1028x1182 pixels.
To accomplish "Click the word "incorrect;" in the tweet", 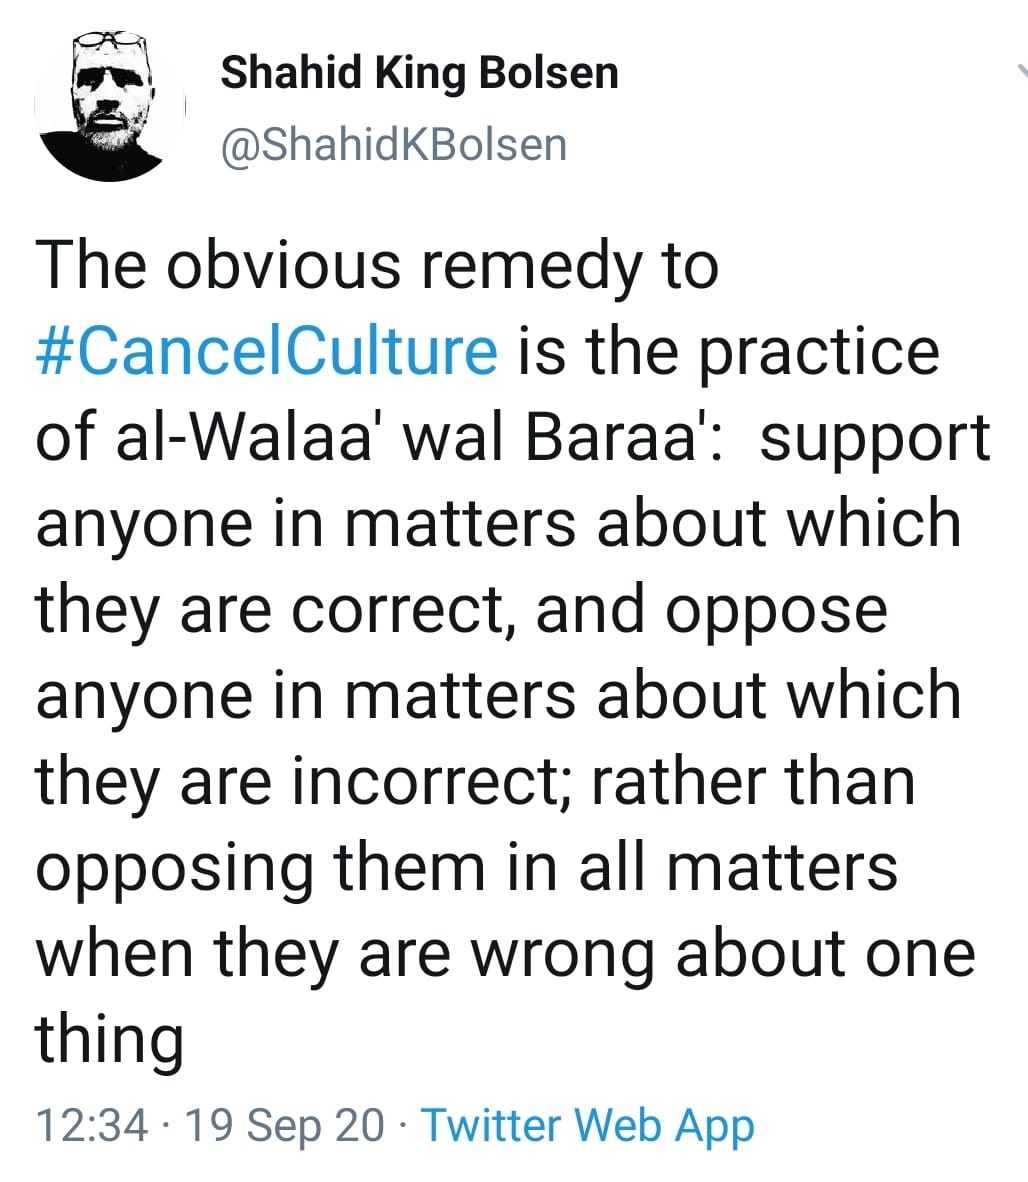I will [433, 781].
